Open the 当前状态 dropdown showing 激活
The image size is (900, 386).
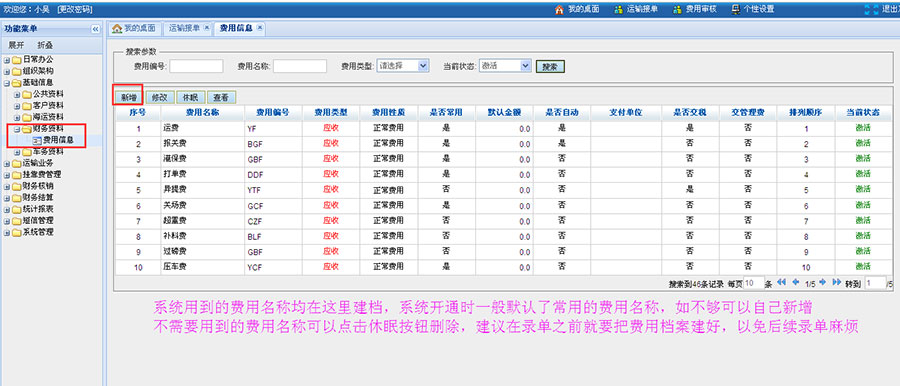tap(505, 65)
